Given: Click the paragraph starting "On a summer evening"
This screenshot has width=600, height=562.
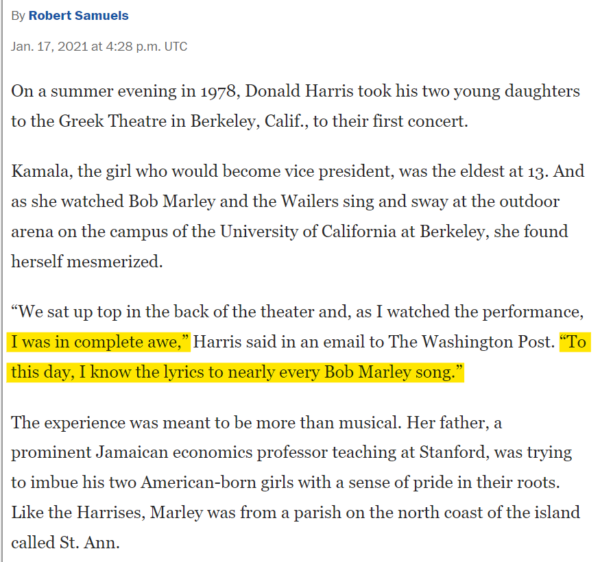Looking at the screenshot, I should (x=295, y=106).
